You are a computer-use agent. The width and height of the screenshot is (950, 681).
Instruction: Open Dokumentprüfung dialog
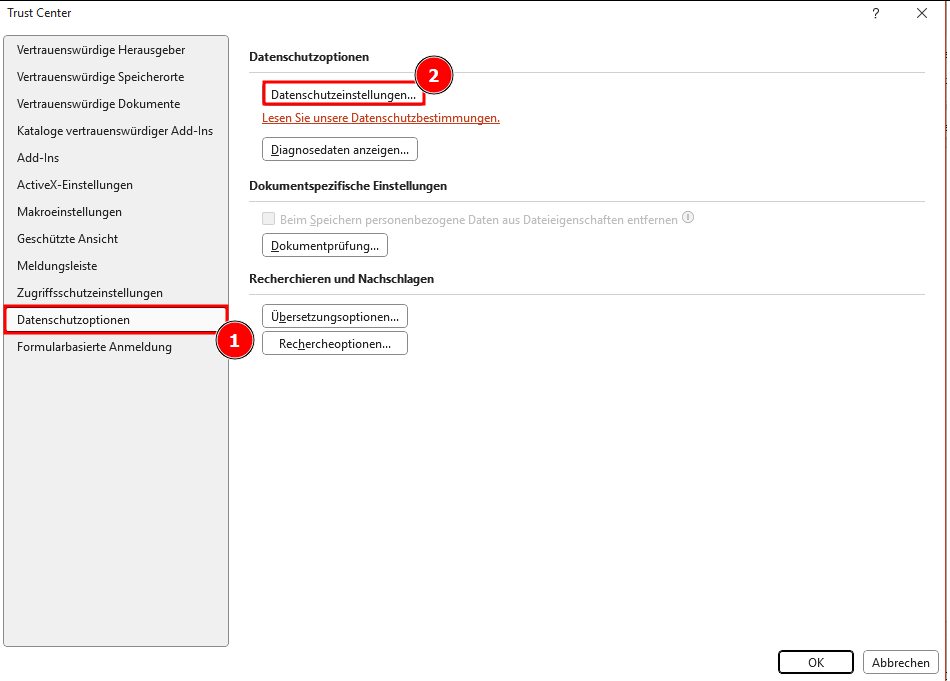coord(324,245)
